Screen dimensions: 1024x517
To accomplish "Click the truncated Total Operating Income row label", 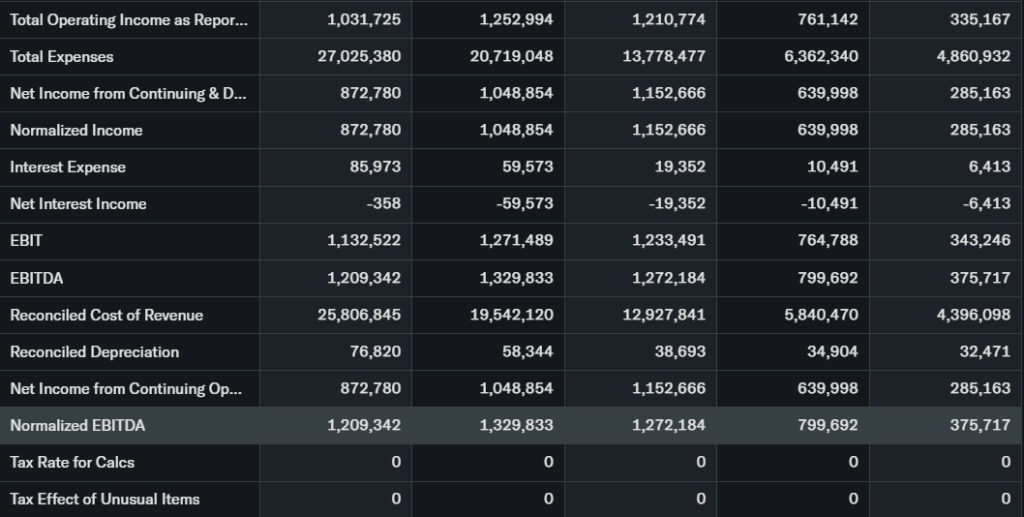I will click(125, 20).
